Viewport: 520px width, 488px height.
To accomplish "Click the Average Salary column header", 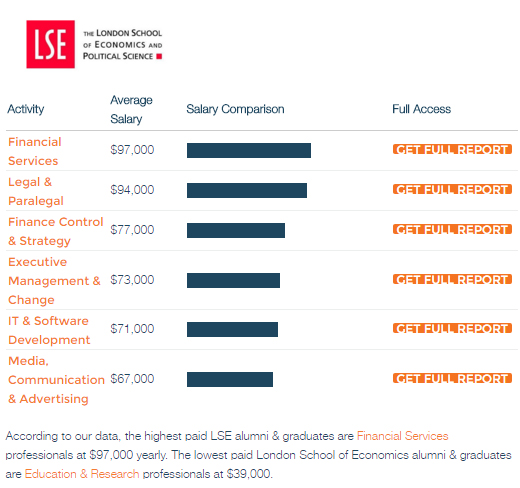I will tap(131, 109).
